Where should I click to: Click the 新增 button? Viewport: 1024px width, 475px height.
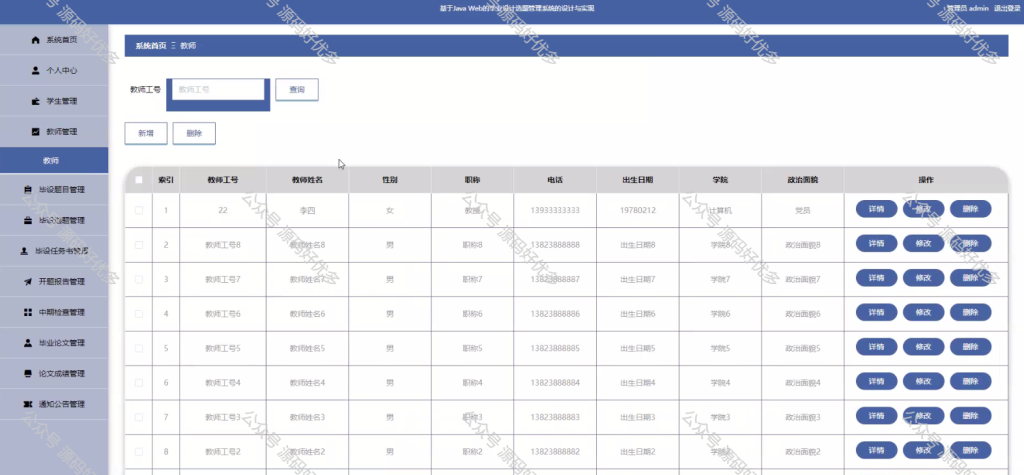(146, 133)
